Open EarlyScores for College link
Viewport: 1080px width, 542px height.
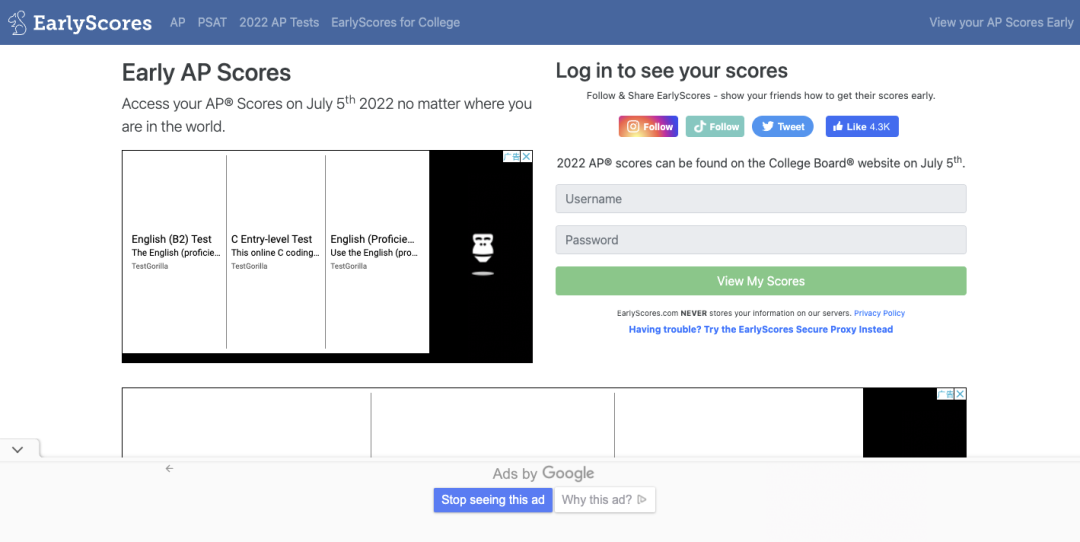(x=395, y=22)
